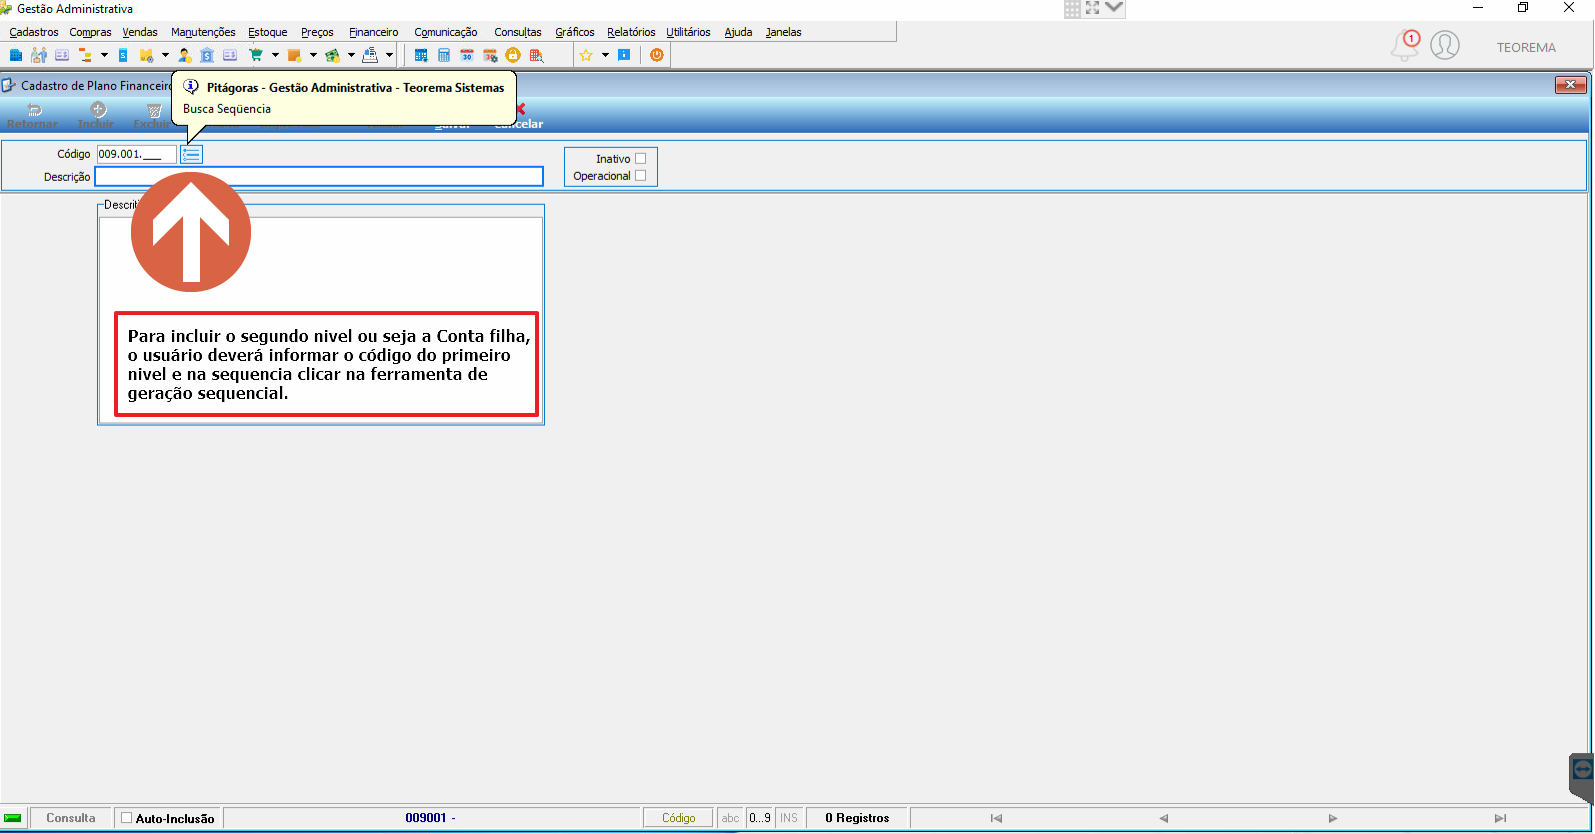This screenshot has width=1595, height=834.
Task: Click into the Código input field
Action: click(x=136, y=154)
